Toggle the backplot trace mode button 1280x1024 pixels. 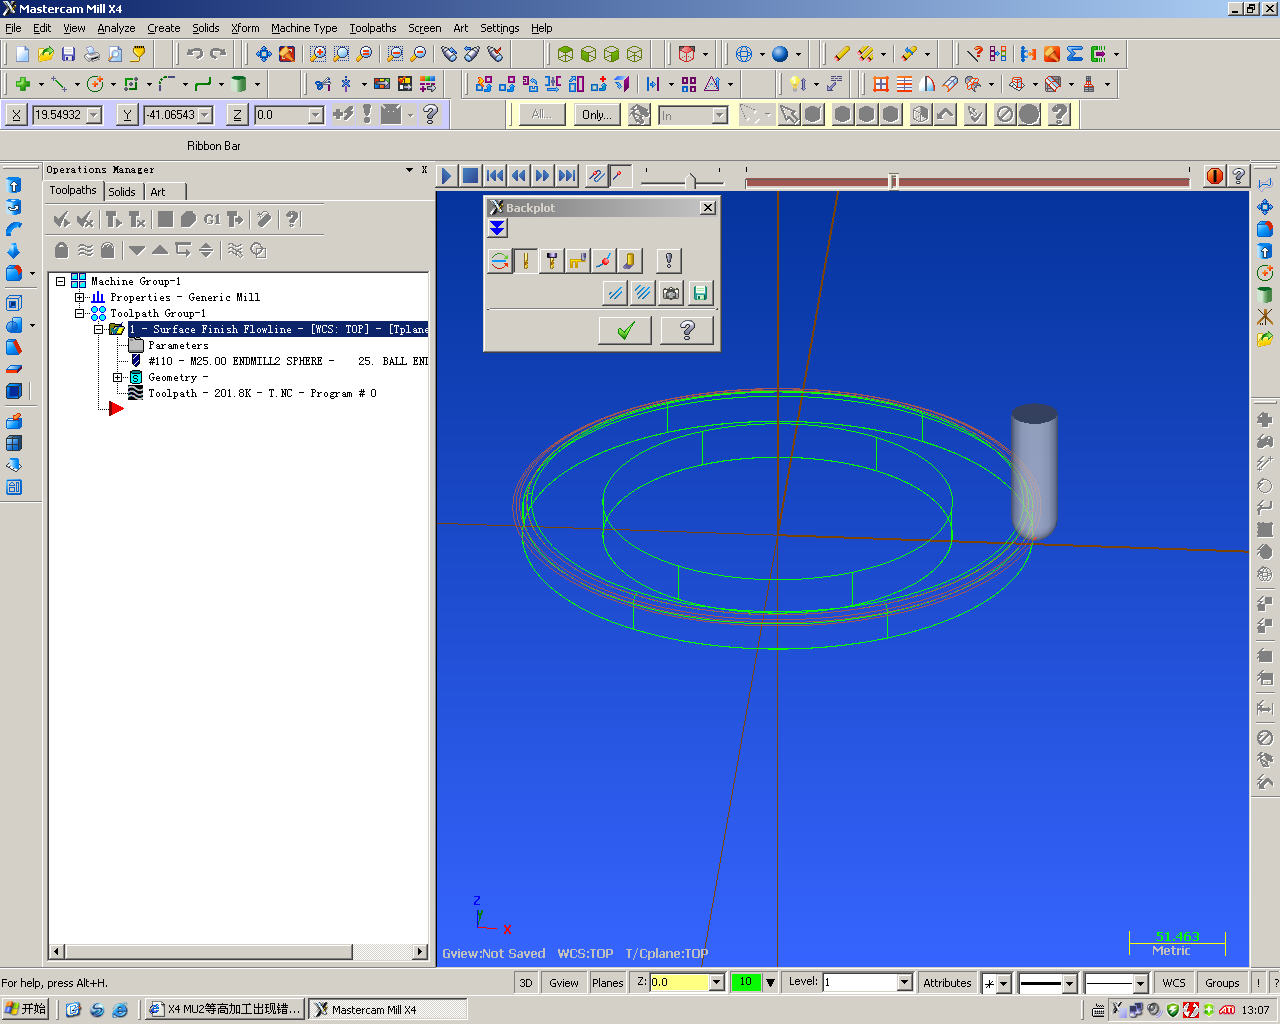click(597, 176)
